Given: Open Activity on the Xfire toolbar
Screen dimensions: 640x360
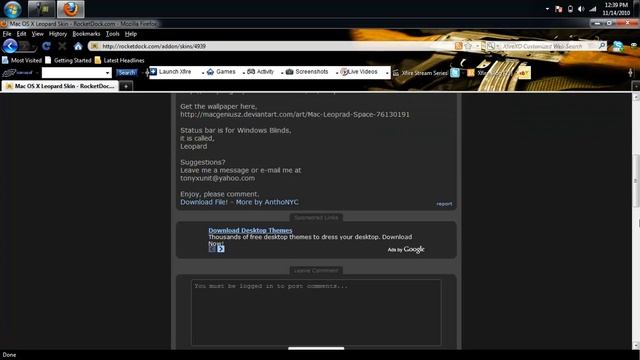Looking at the screenshot, I should [x=260, y=72].
